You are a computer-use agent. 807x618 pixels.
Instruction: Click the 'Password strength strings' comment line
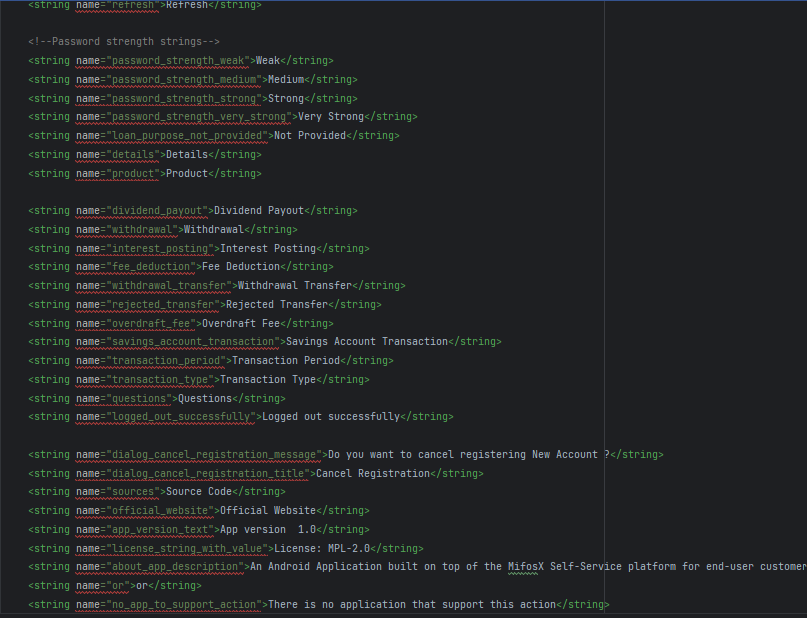tap(124, 42)
